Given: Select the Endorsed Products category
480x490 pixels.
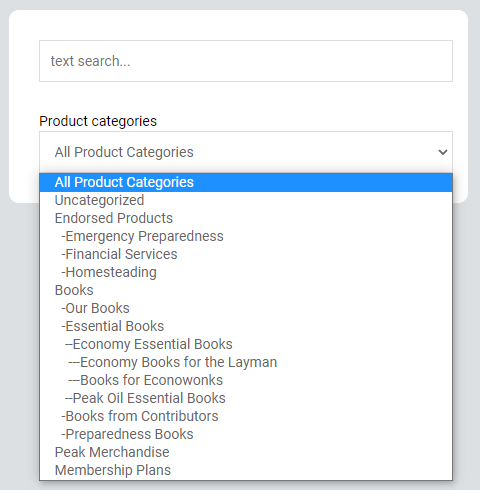Looking at the screenshot, I should pyautogui.click(x=246, y=218).
